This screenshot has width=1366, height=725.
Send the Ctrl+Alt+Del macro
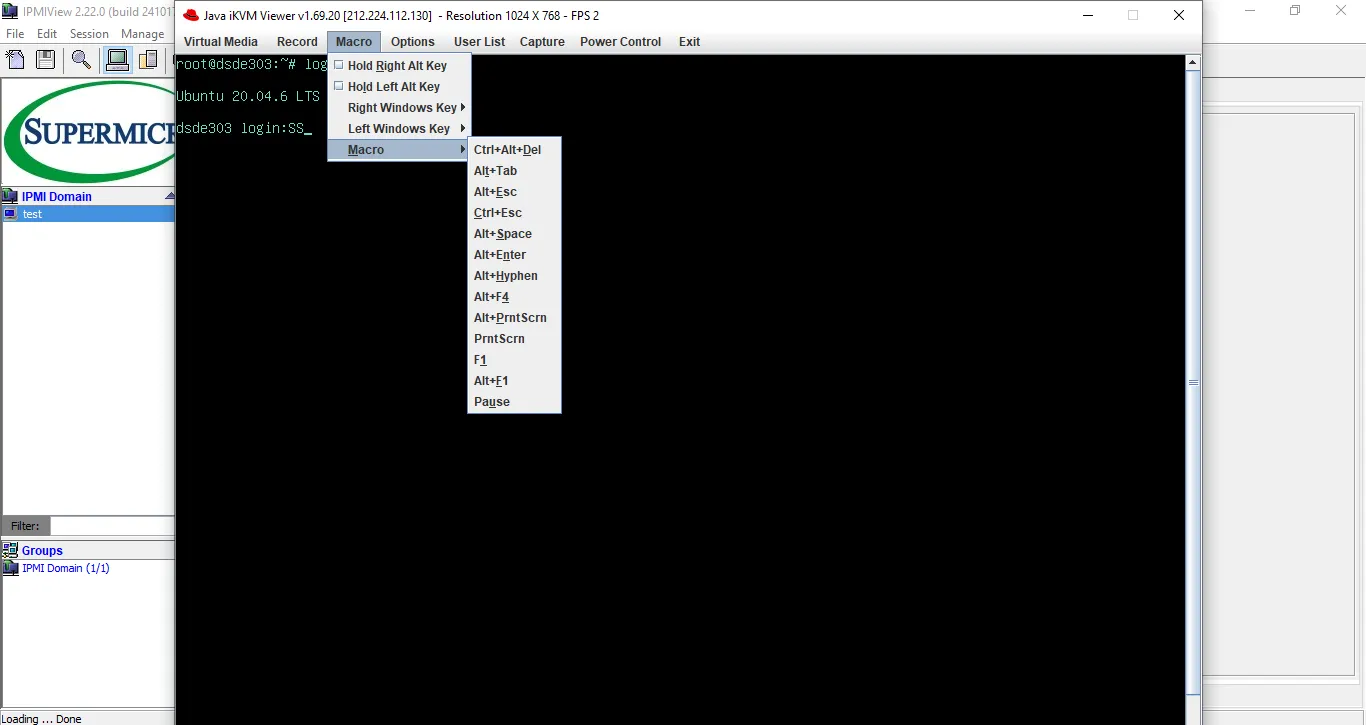(507, 150)
